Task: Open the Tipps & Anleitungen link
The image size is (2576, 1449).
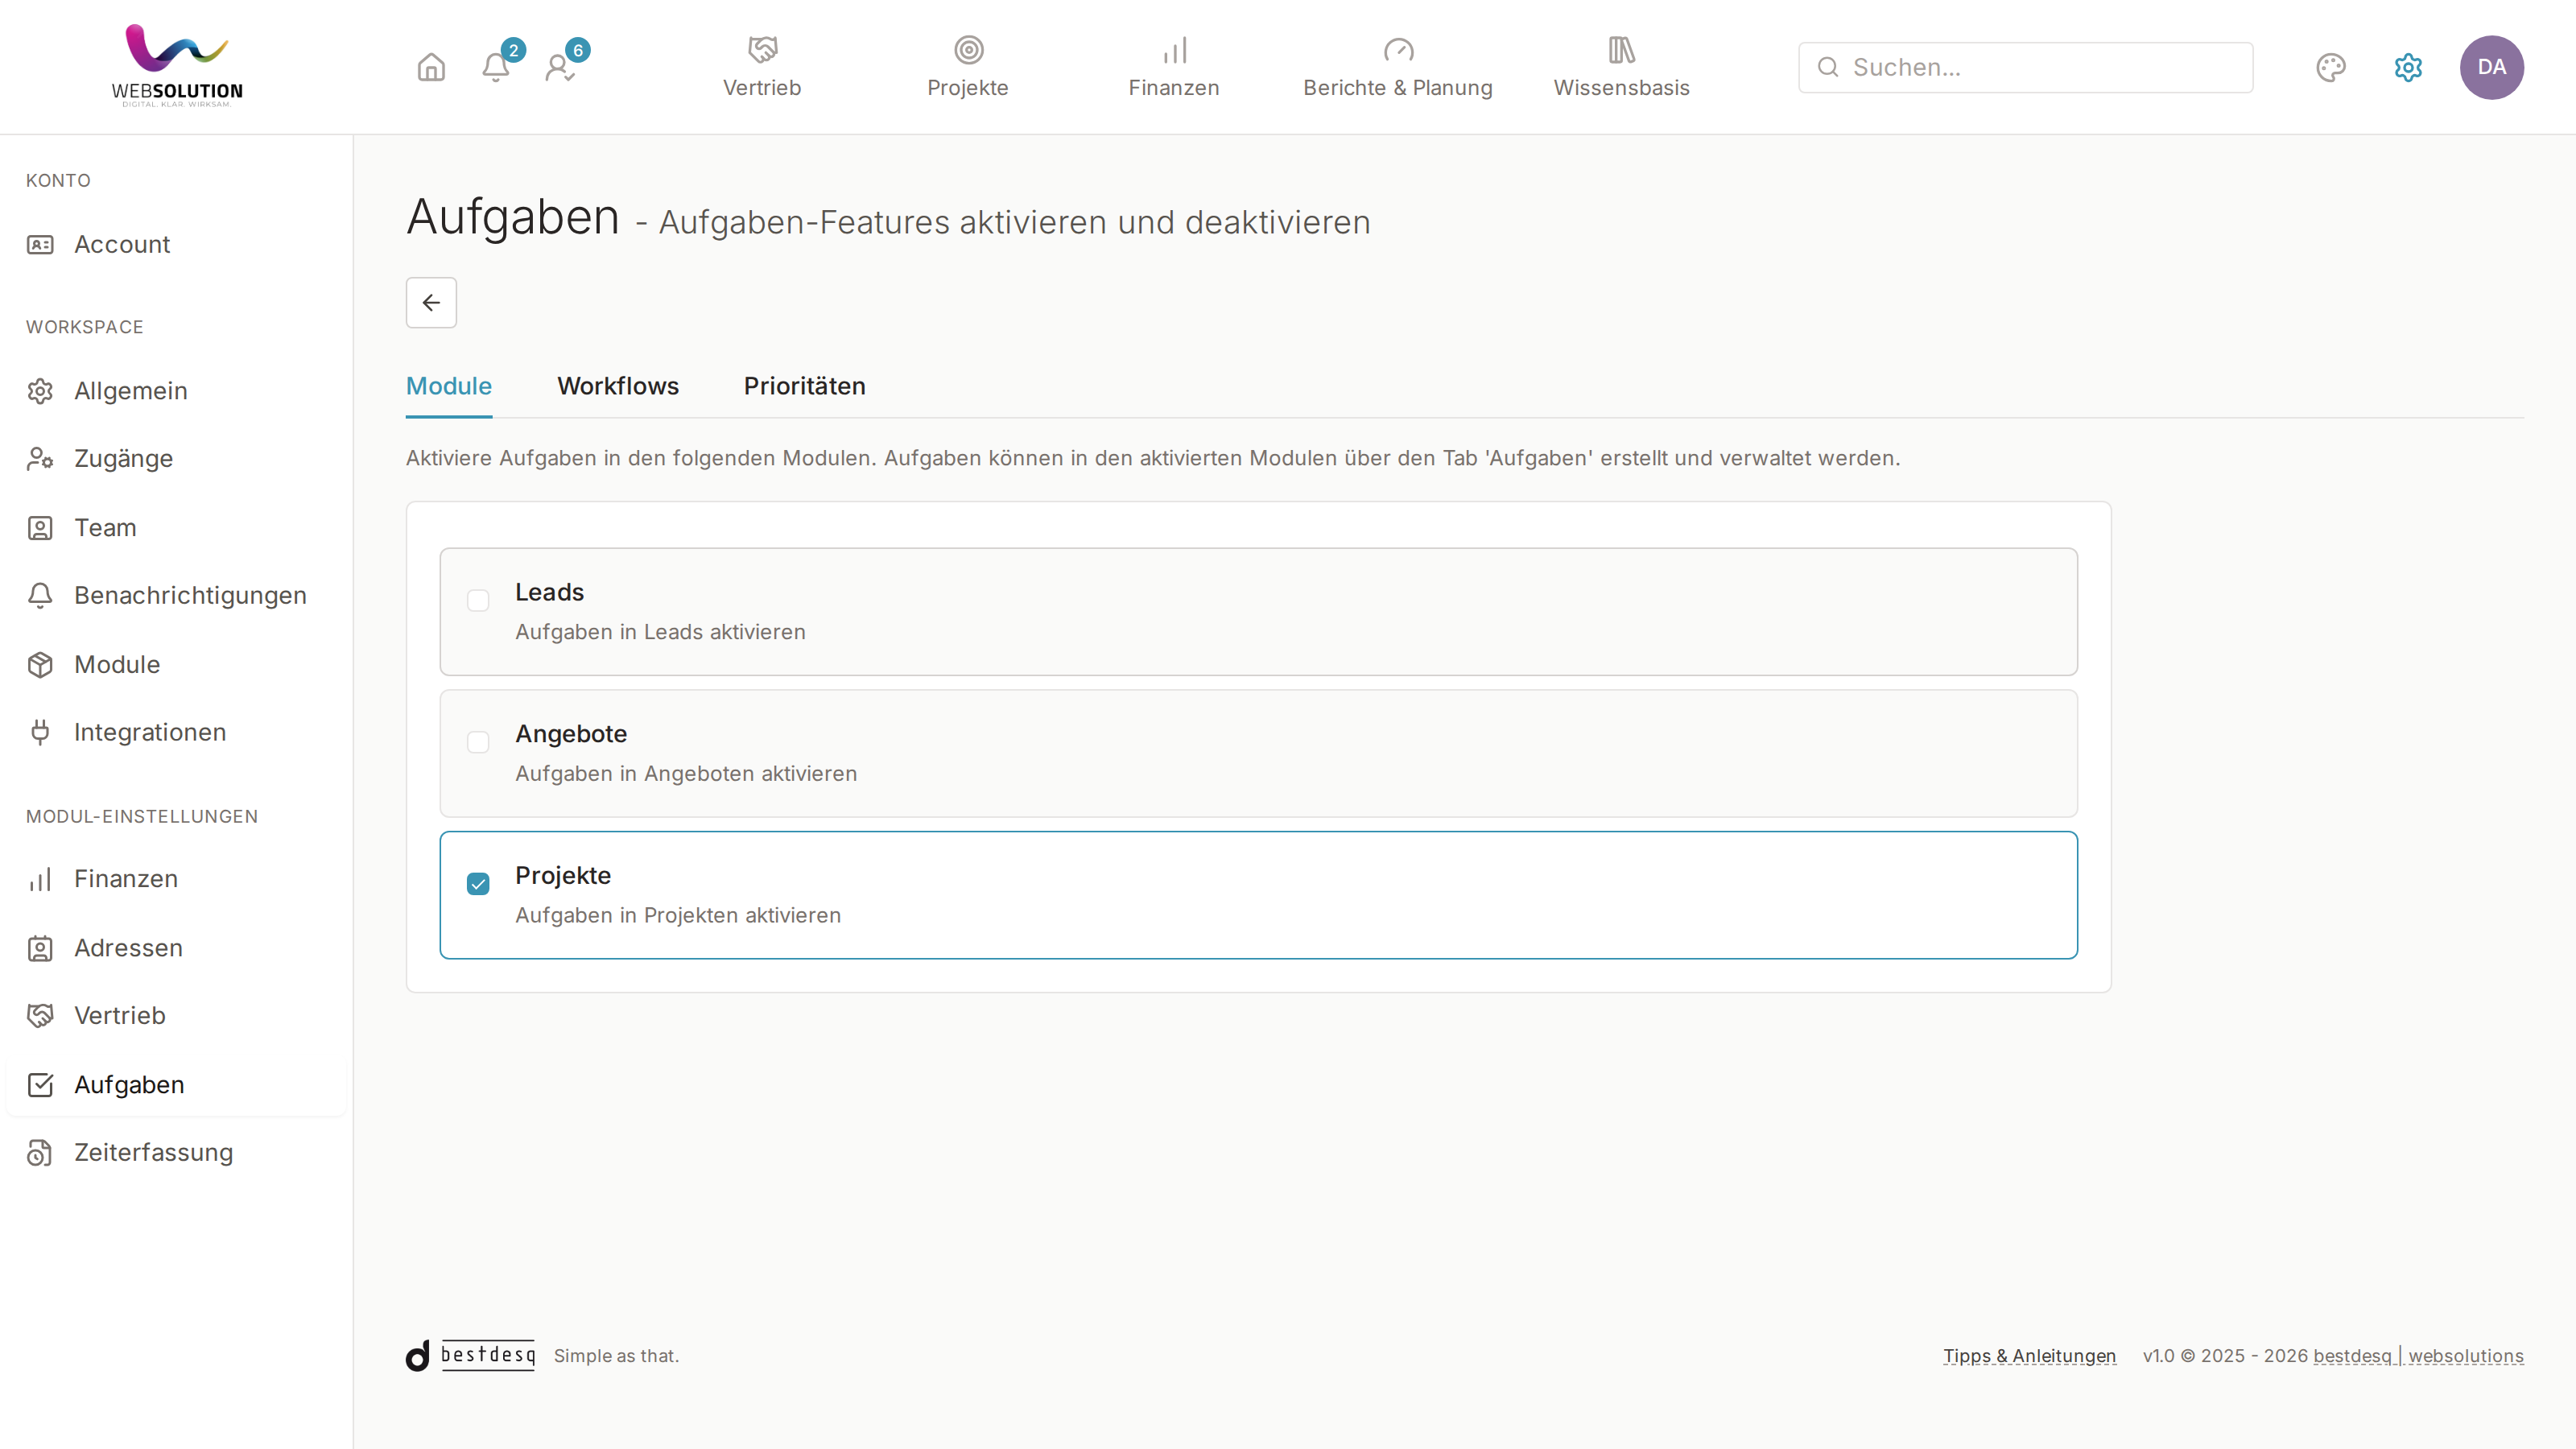Action: pyautogui.click(x=2029, y=1356)
